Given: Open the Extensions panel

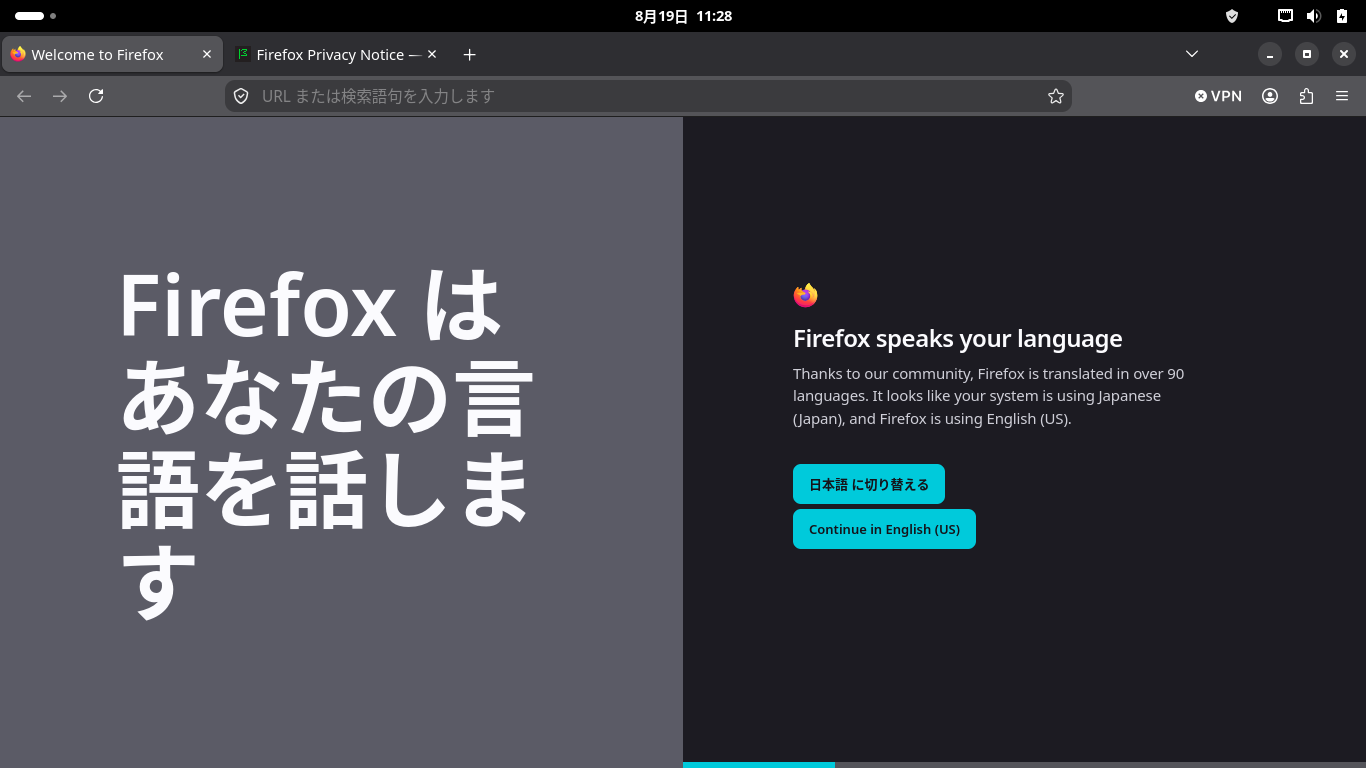Looking at the screenshot, I should click(1306, 96).
